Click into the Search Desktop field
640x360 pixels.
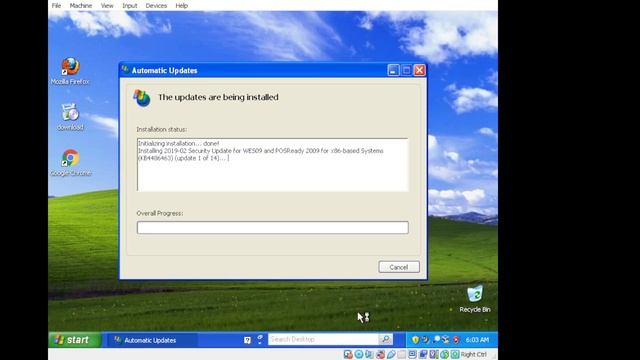point(323,339)
